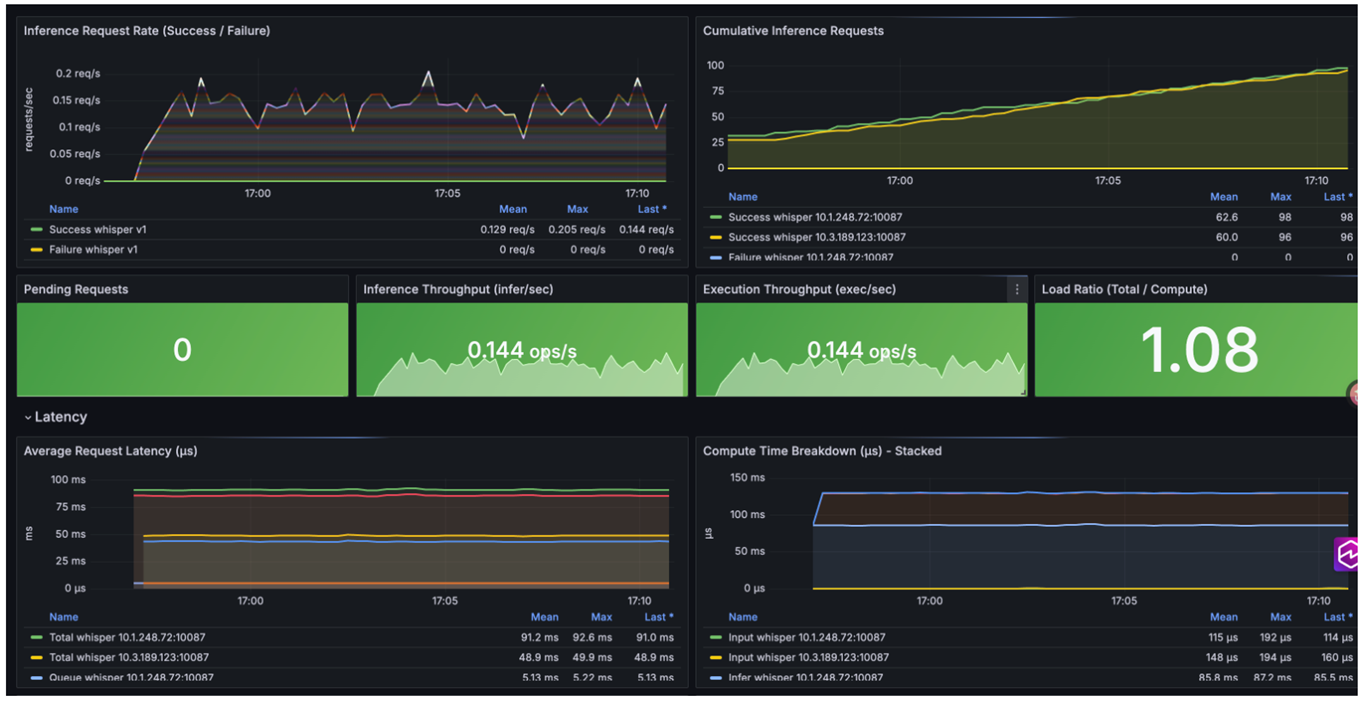Click the 0.205 req/s max value
The image size is (1362, 701).
pyautogui.click(x=577, y=229)
